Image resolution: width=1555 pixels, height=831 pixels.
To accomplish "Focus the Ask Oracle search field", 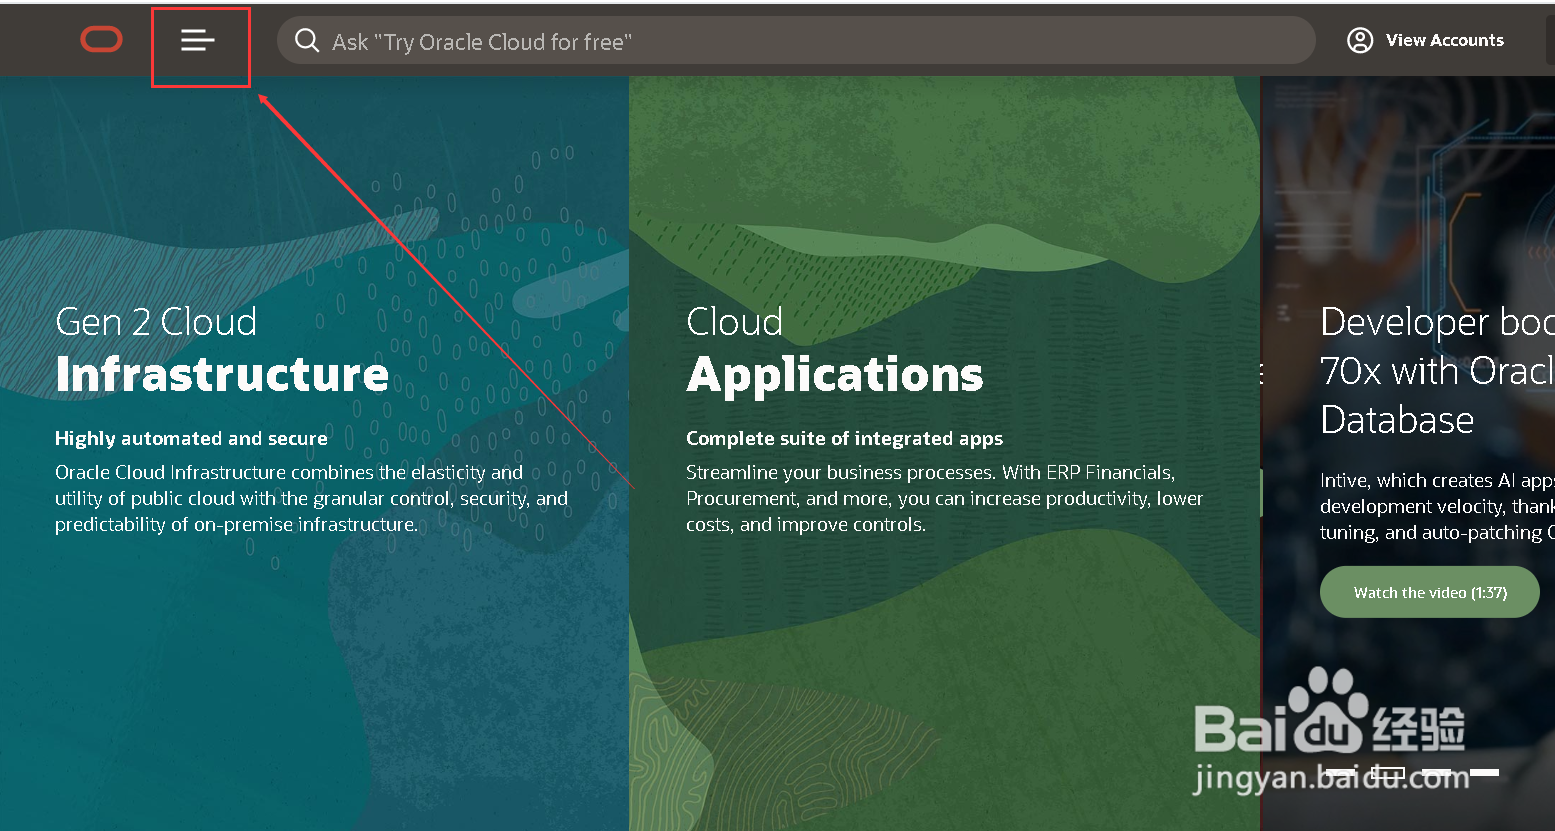I will click(796, 40).
